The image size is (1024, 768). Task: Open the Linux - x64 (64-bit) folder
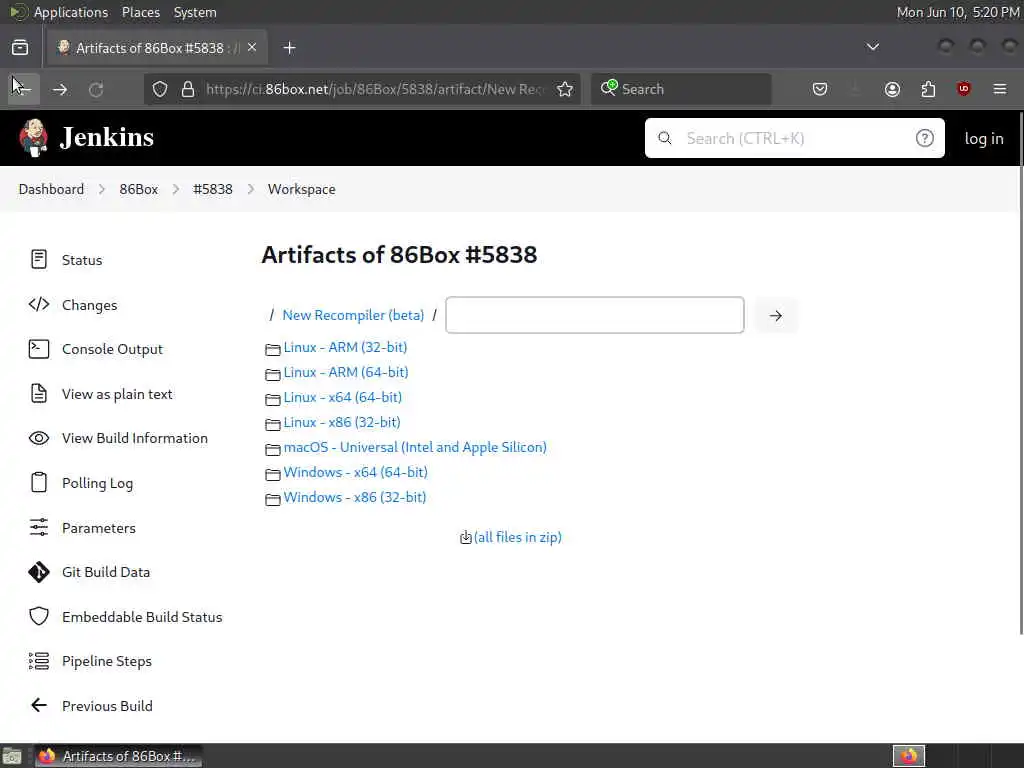tap(342, 397)
